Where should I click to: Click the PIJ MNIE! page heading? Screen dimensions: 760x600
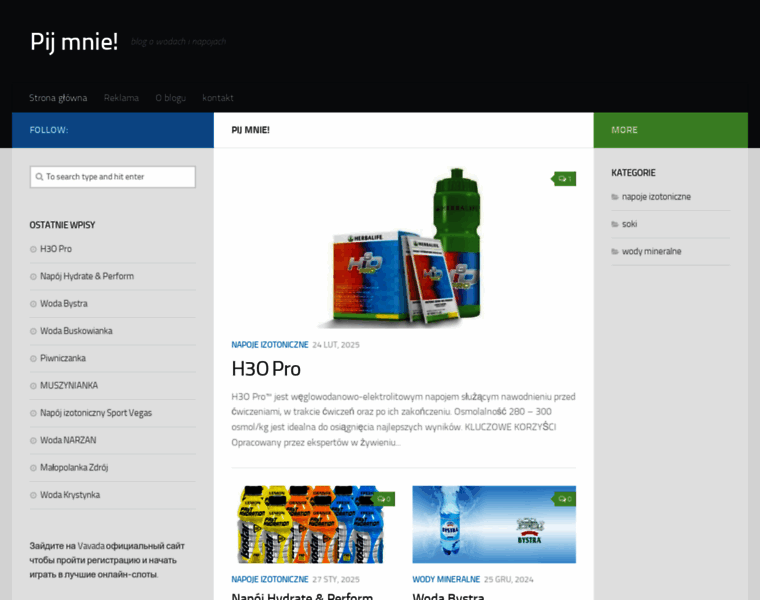[x=251, y=130]
